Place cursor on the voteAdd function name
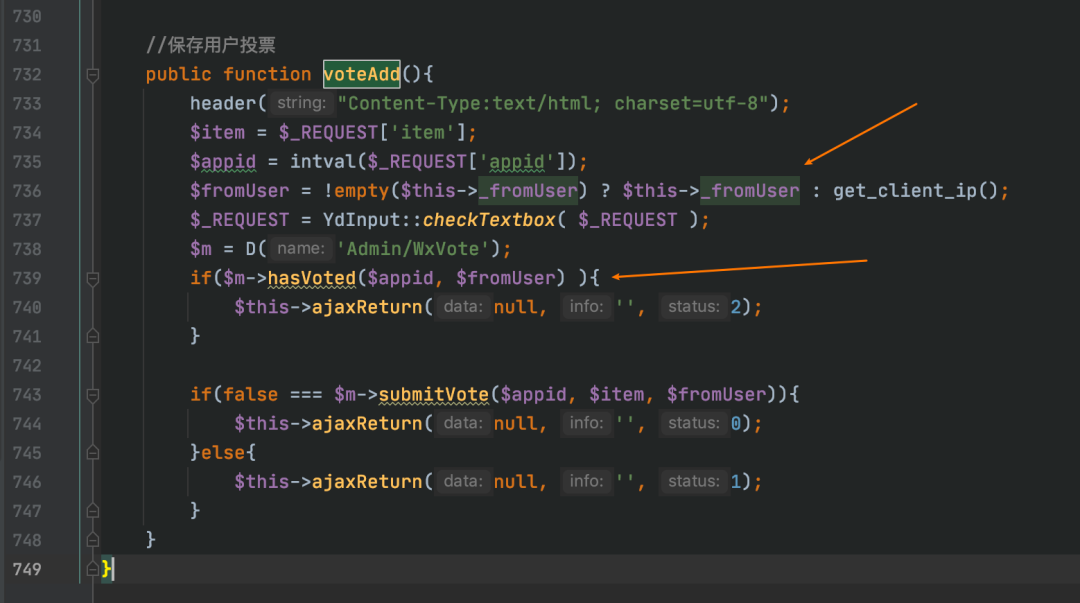 coord(361,74)
